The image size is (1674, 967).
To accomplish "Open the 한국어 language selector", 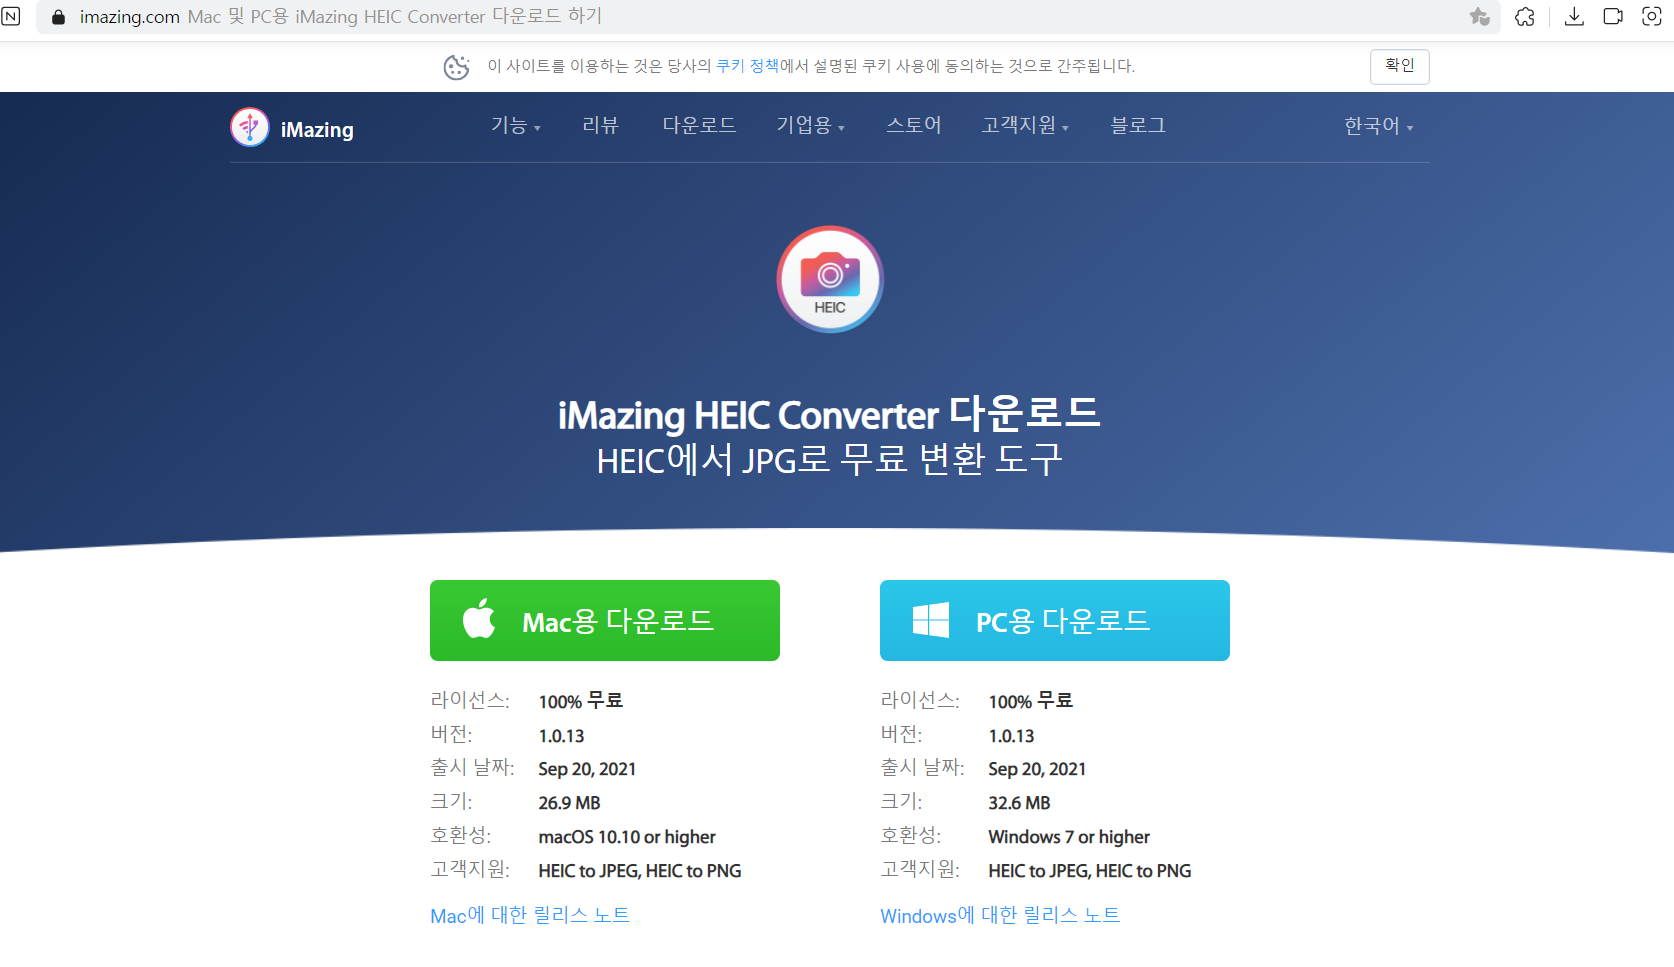I will coord(1378,126).
